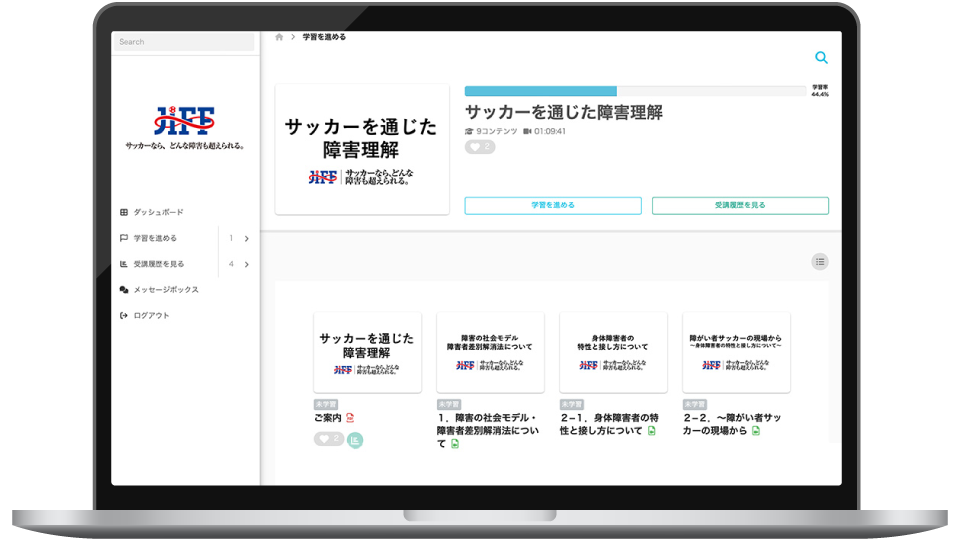This screenshot has width=960, height=540.
Task: Click the chat bubbles icon for メッセージボックス
Action: coord(124,290)
